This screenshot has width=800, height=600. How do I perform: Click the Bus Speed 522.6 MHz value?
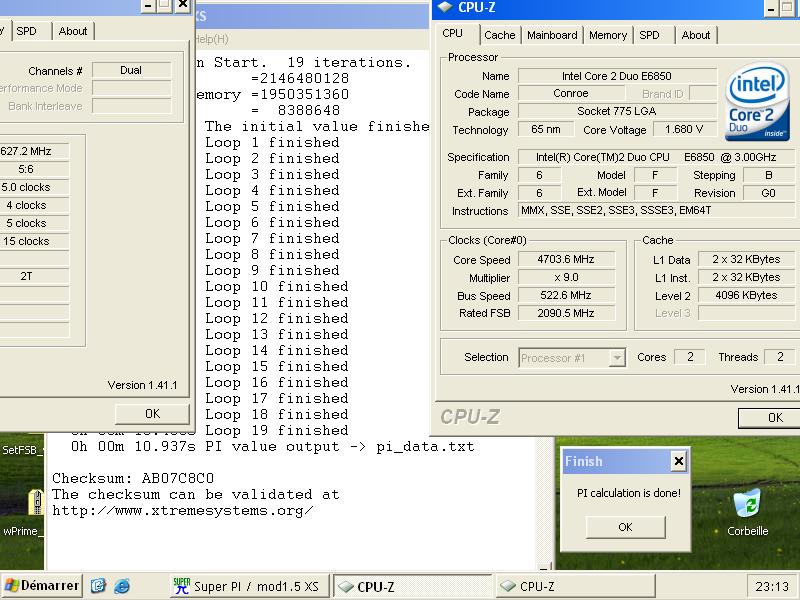point(566,295)
